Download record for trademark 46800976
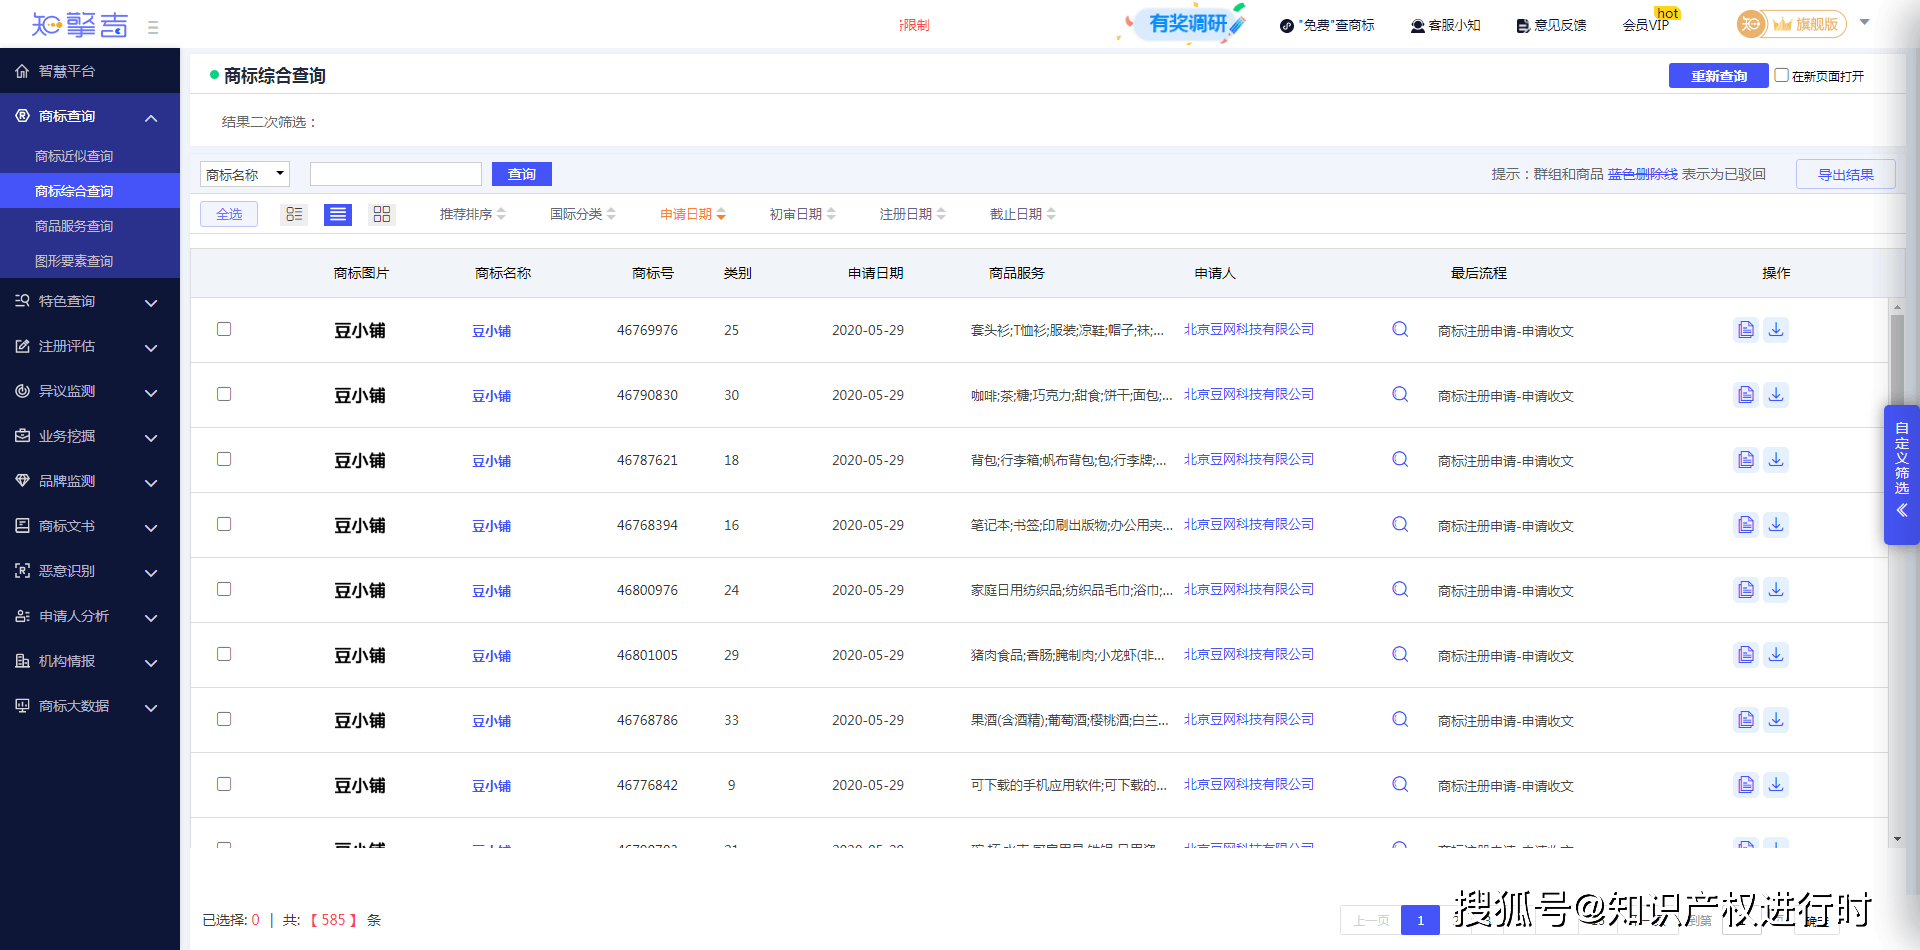Image resolution: width=1920 pixels, height=950 pixels. [x=1776, y=589]
